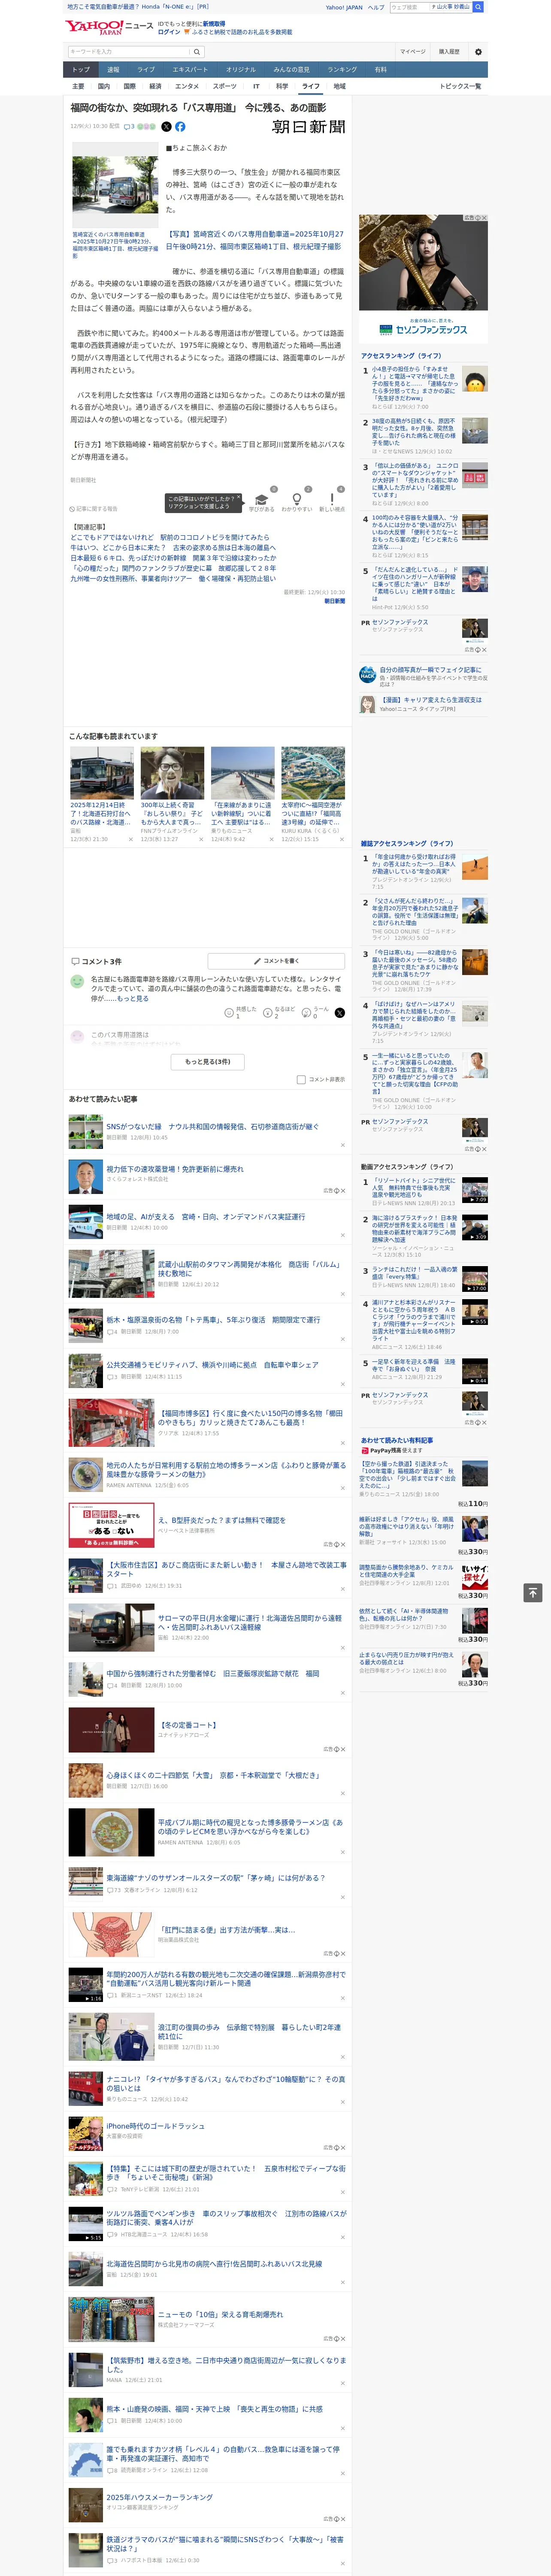This screenshot has width=551, height=2576.
Task: React with わかりやすい lightbulb icon
Action: coord(296,501)
